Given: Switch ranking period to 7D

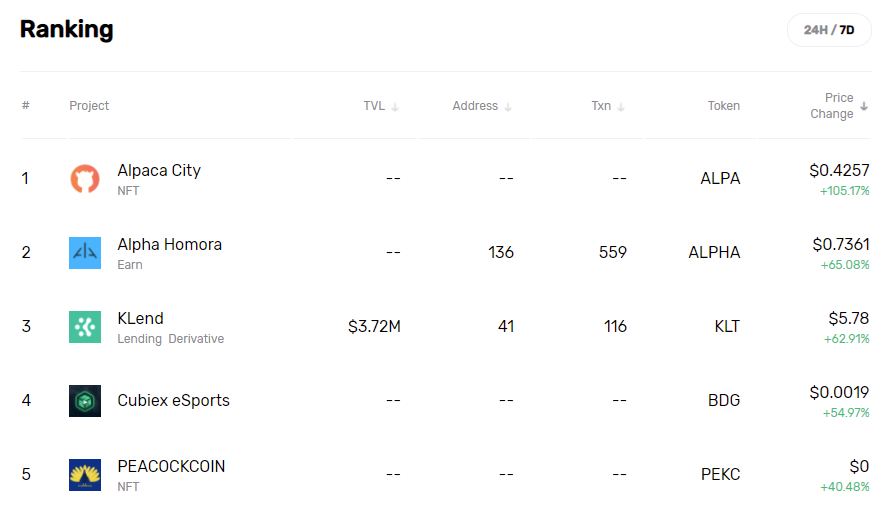Looking at the screenshot, I should (x=847, y=30).
